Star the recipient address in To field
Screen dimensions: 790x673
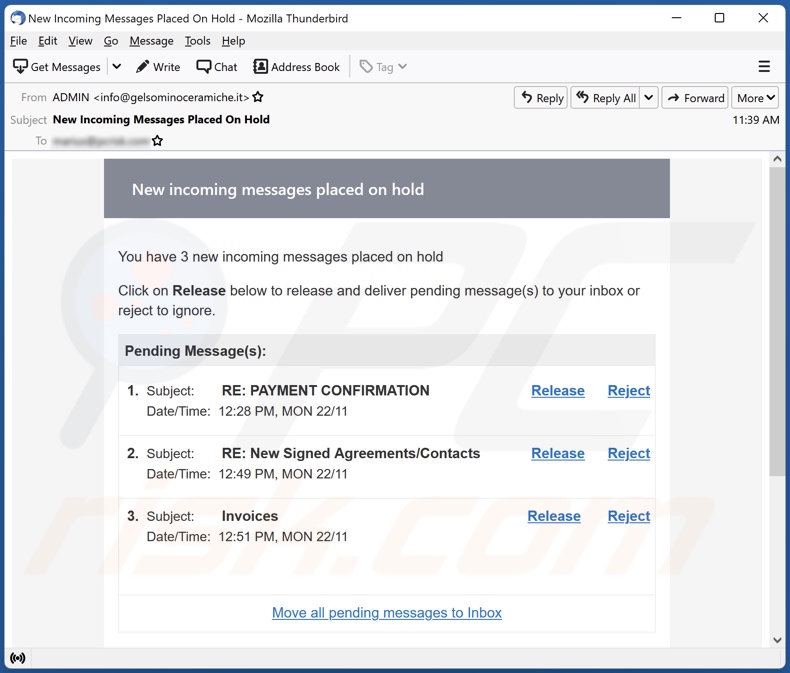pos(157,141)
